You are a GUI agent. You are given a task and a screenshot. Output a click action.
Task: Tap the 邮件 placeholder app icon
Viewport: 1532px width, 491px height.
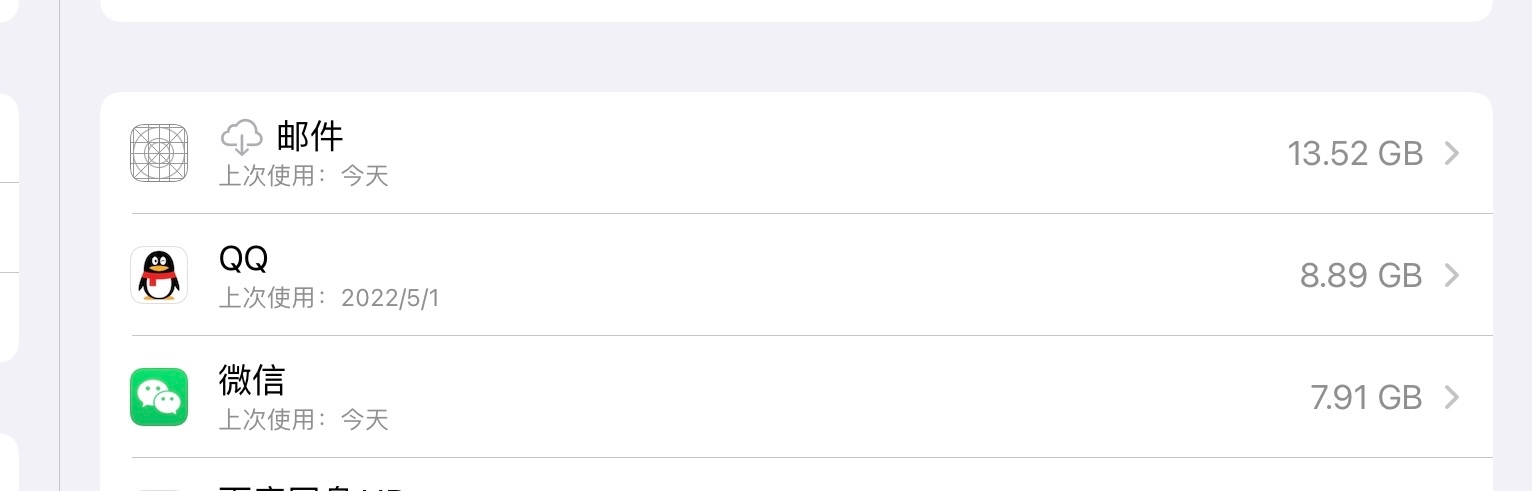click(159, 153)
